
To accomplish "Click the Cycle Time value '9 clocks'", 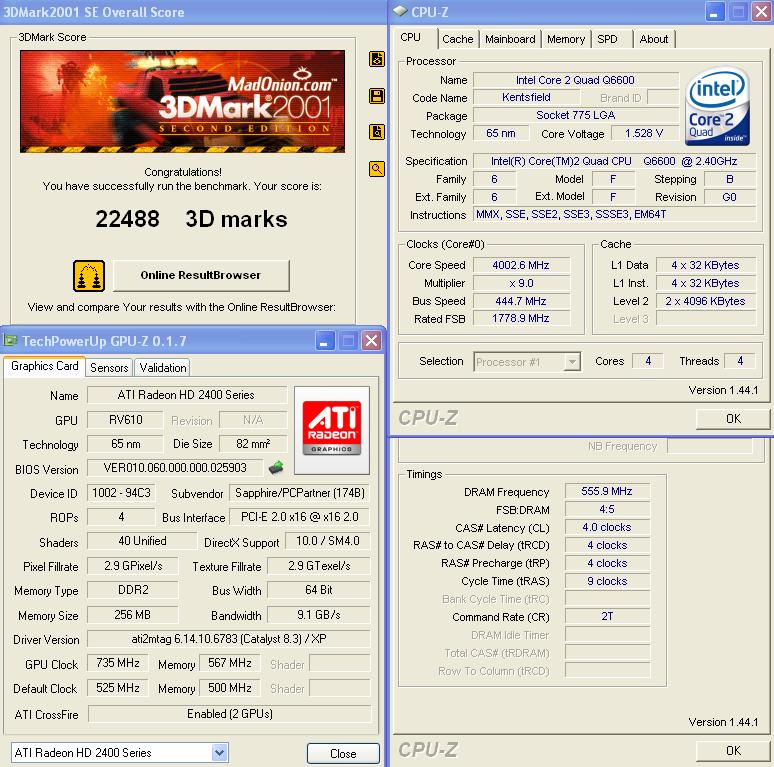I will (x=607, y=581).
